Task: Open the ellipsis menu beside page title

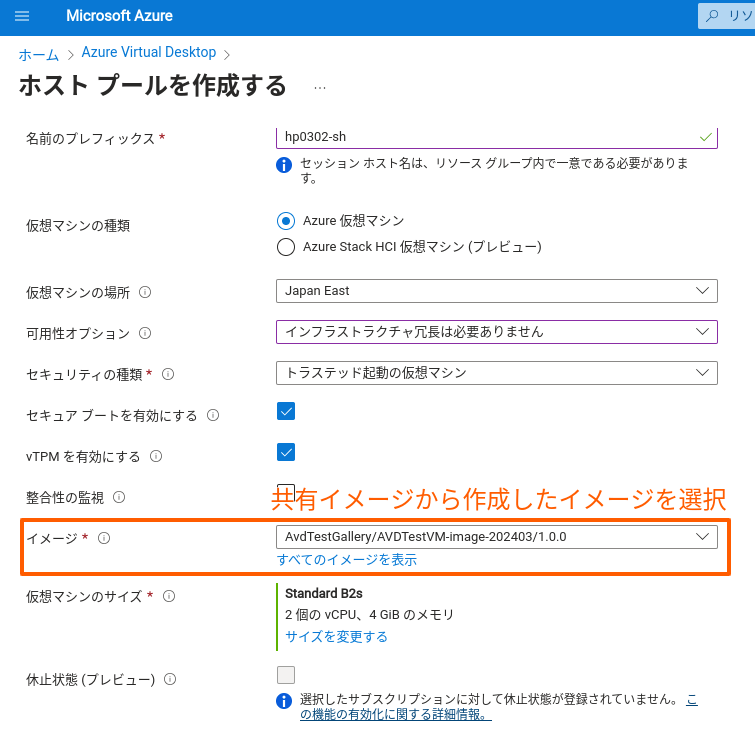Action: click(x=320, y=88)
